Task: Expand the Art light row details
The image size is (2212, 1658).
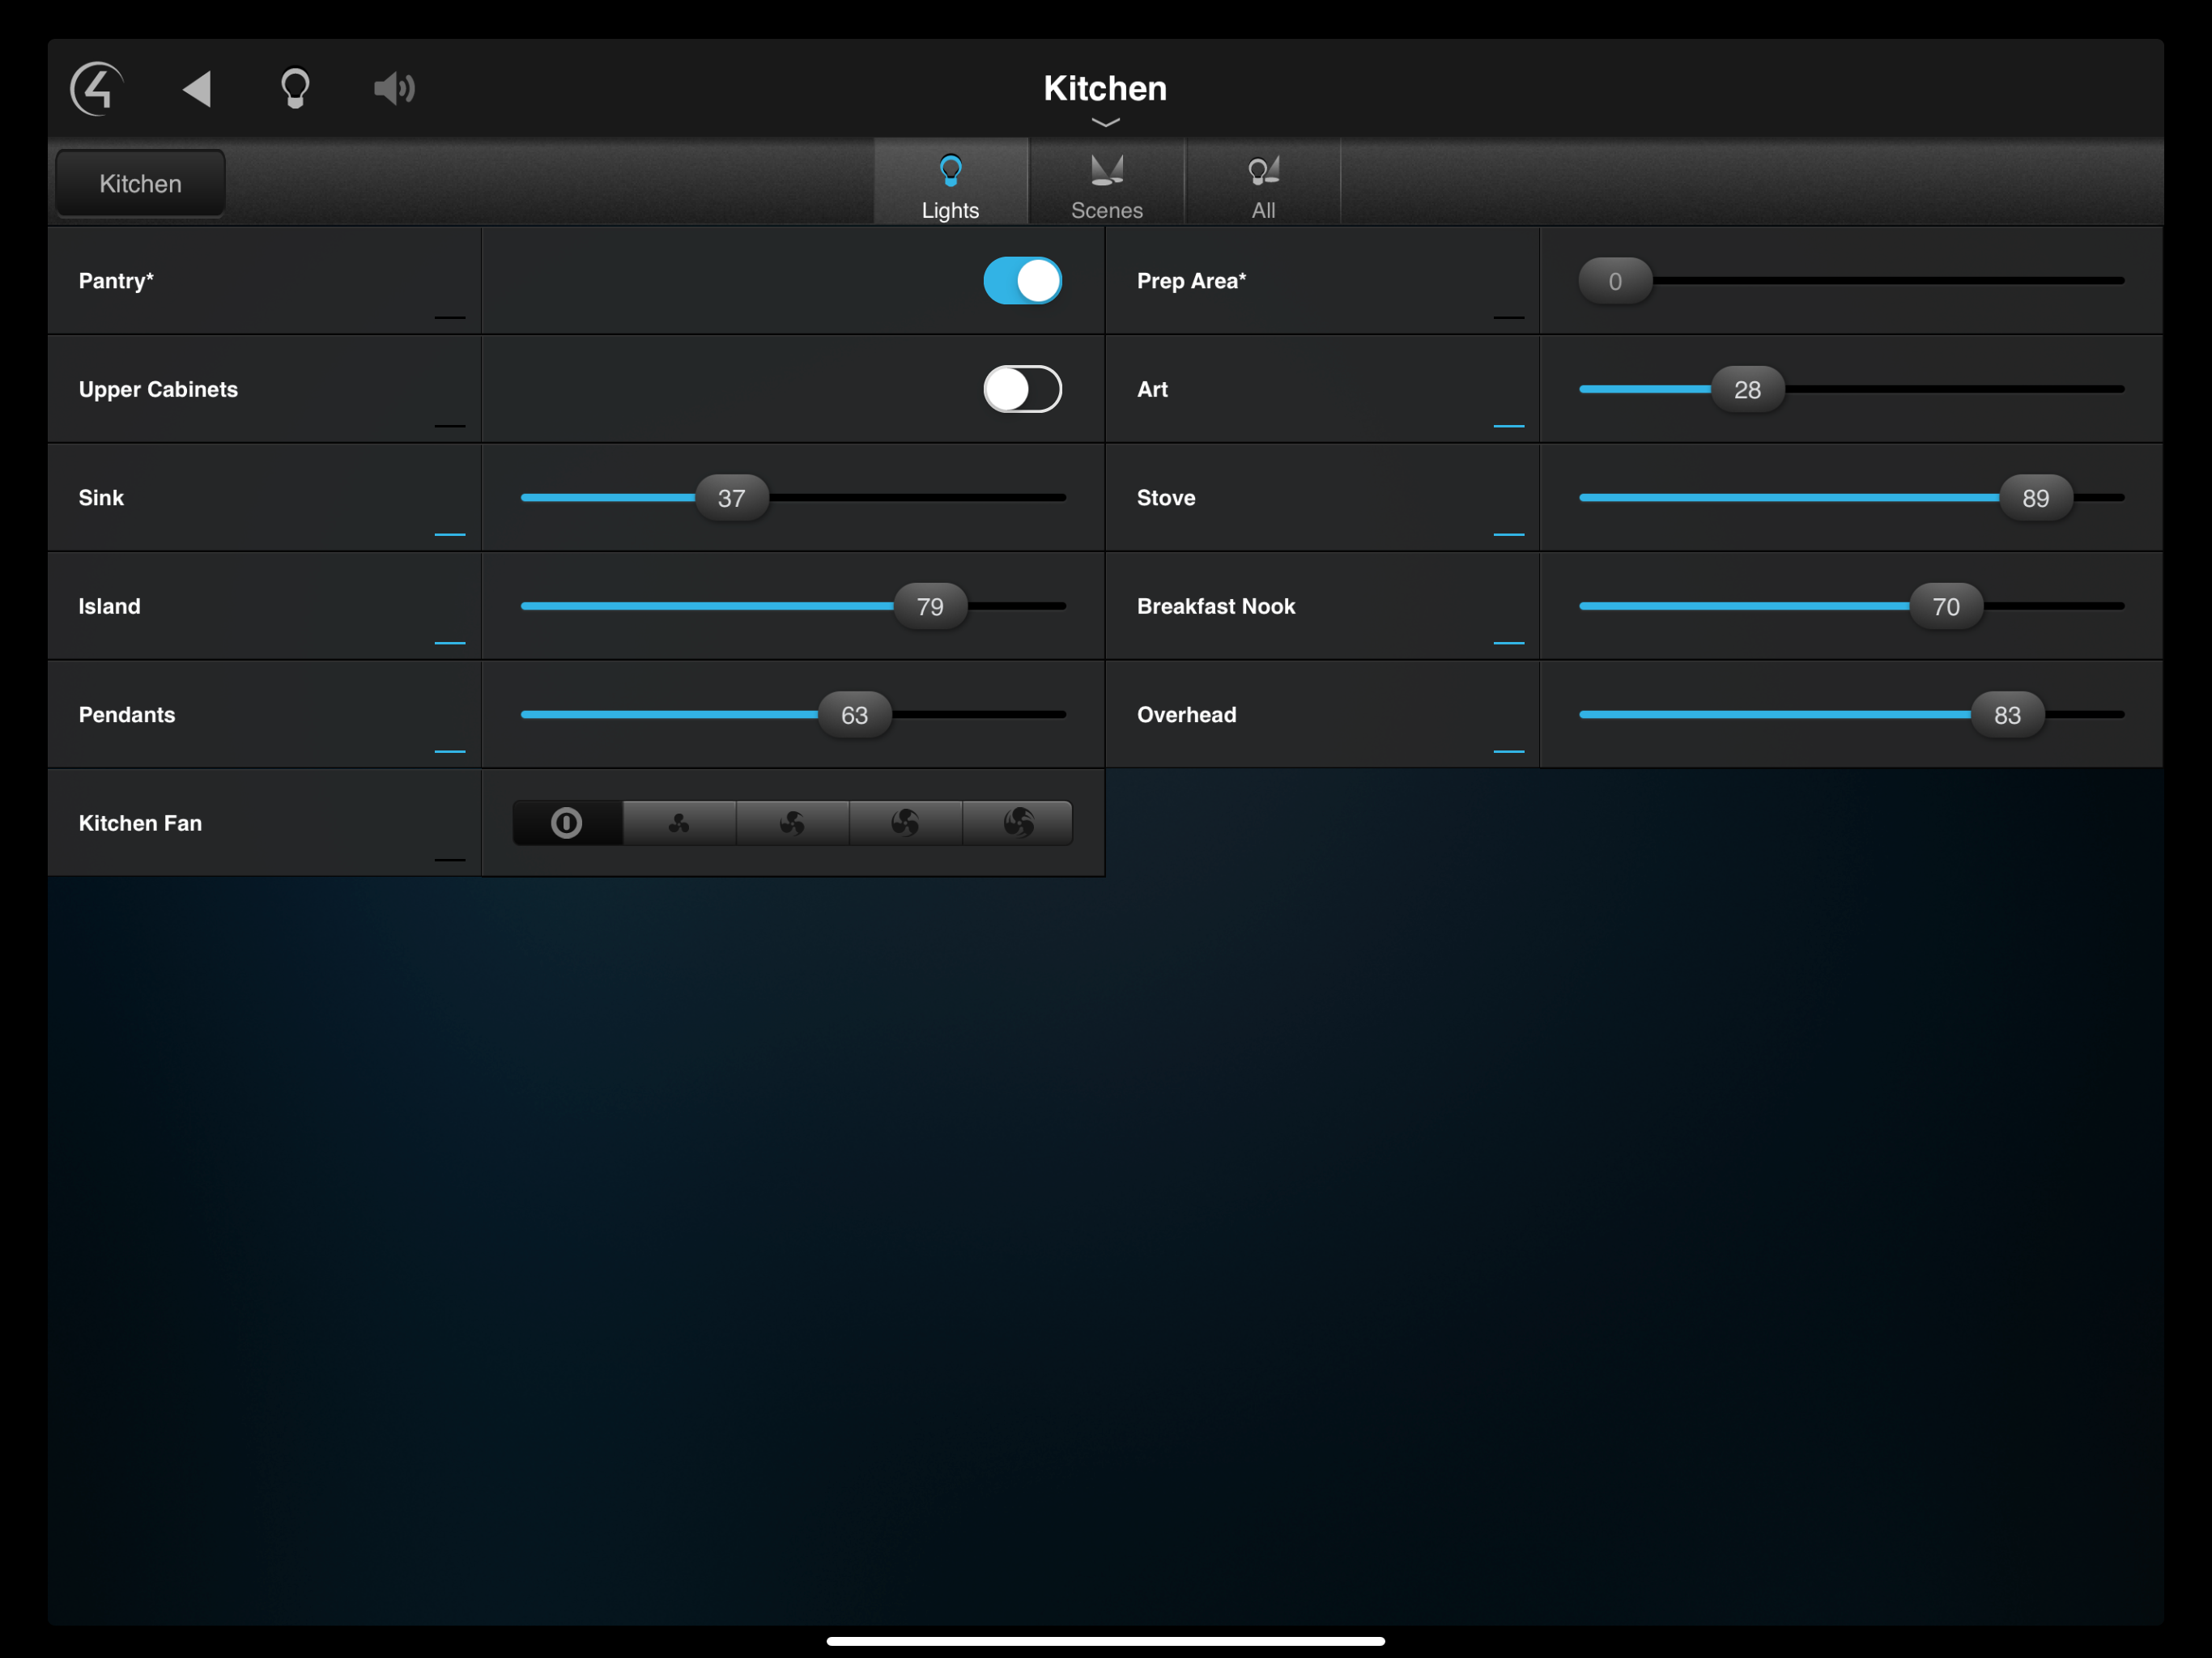Action: pyautogui.click(x=1508, y=426)
